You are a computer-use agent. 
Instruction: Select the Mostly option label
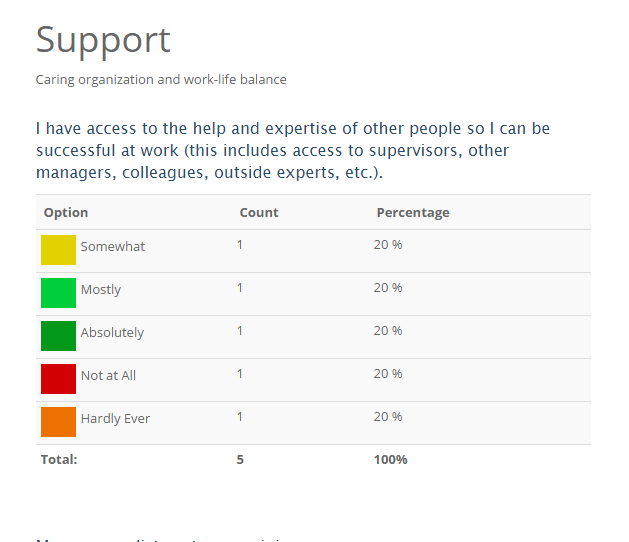101,290
